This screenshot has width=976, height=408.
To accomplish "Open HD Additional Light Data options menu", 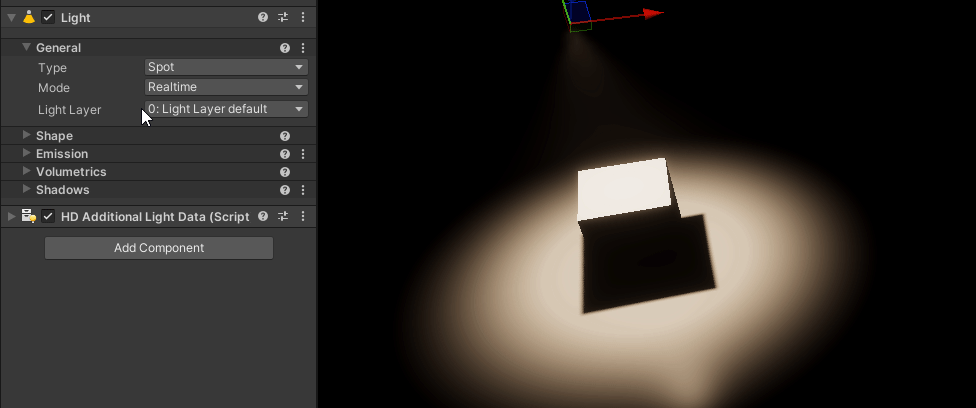I will coord(303,216).
